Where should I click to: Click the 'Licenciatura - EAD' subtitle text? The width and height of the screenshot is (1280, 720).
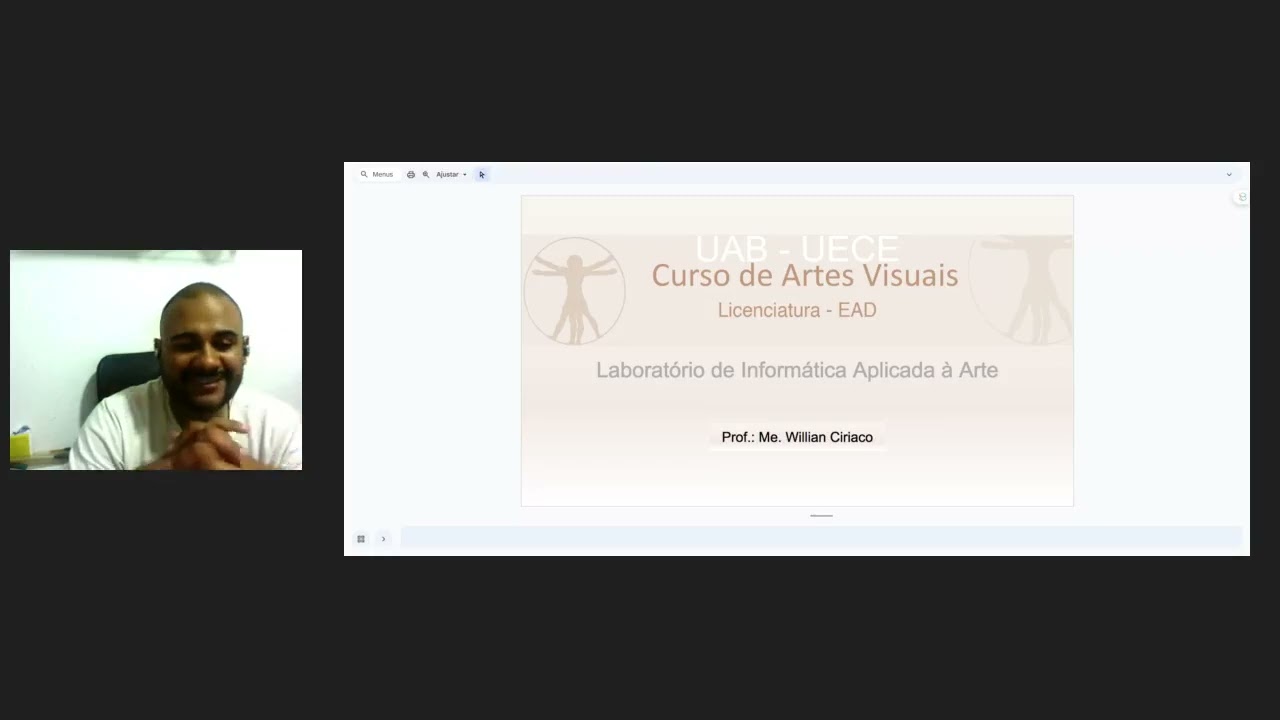[797, 310]
